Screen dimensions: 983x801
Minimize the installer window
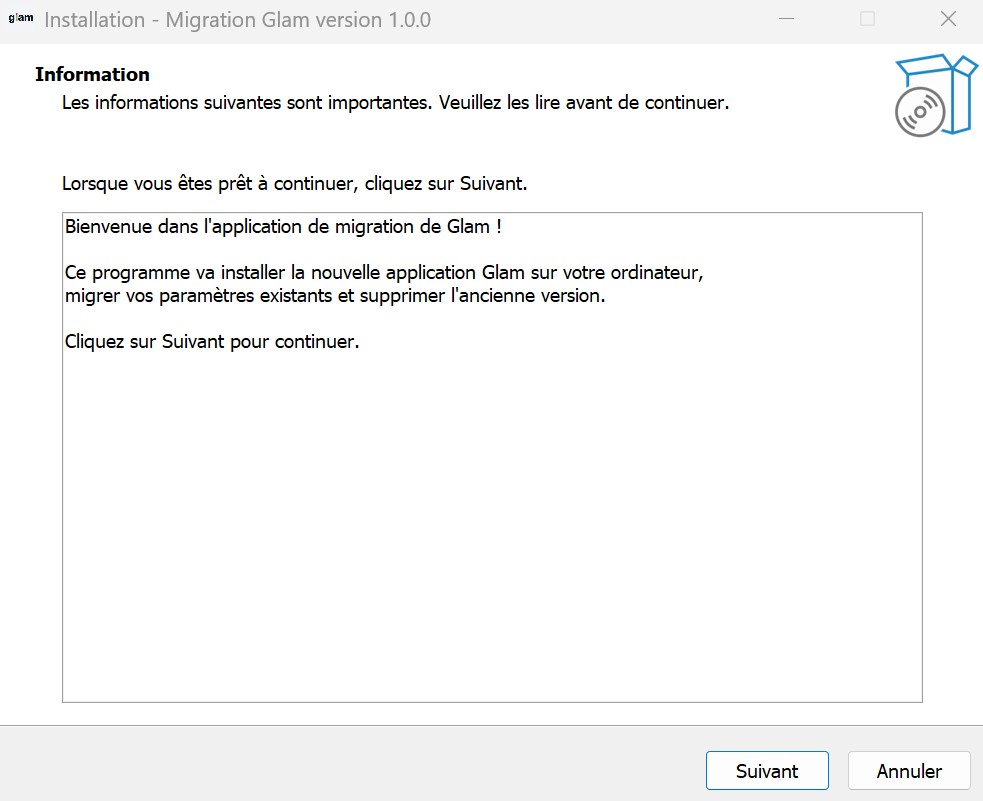pos(787,19)
